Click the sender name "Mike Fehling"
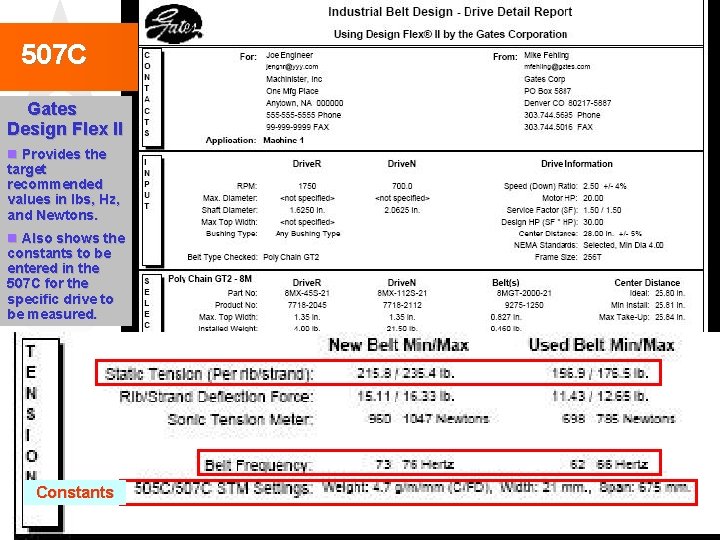Screen dimensions: 720x540 coord(546,55)
